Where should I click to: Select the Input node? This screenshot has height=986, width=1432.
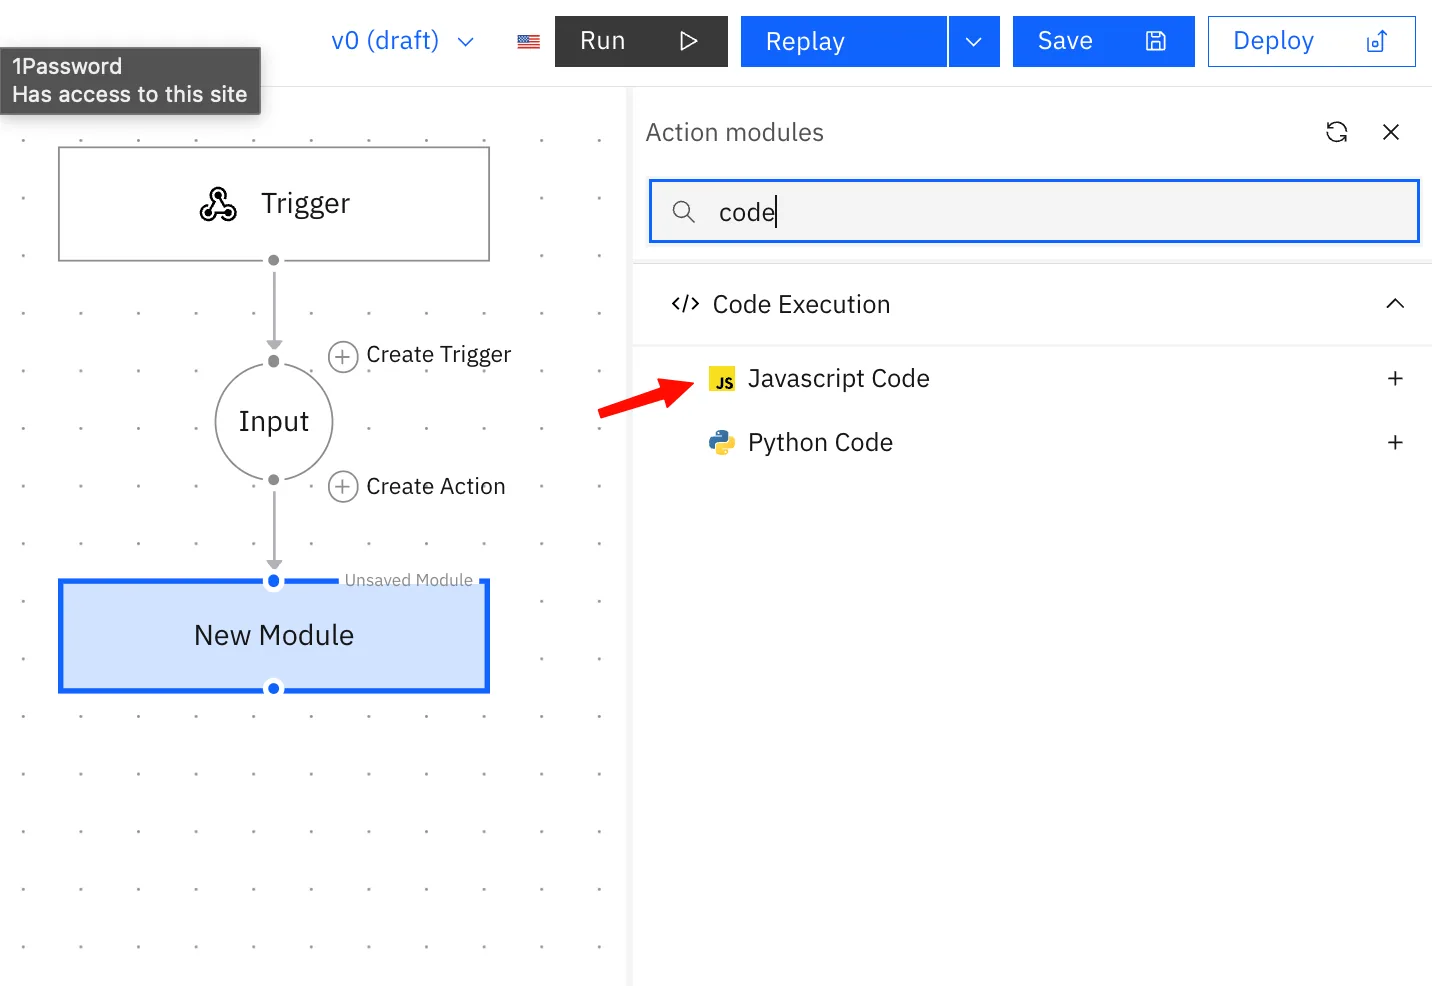point(274,422)
